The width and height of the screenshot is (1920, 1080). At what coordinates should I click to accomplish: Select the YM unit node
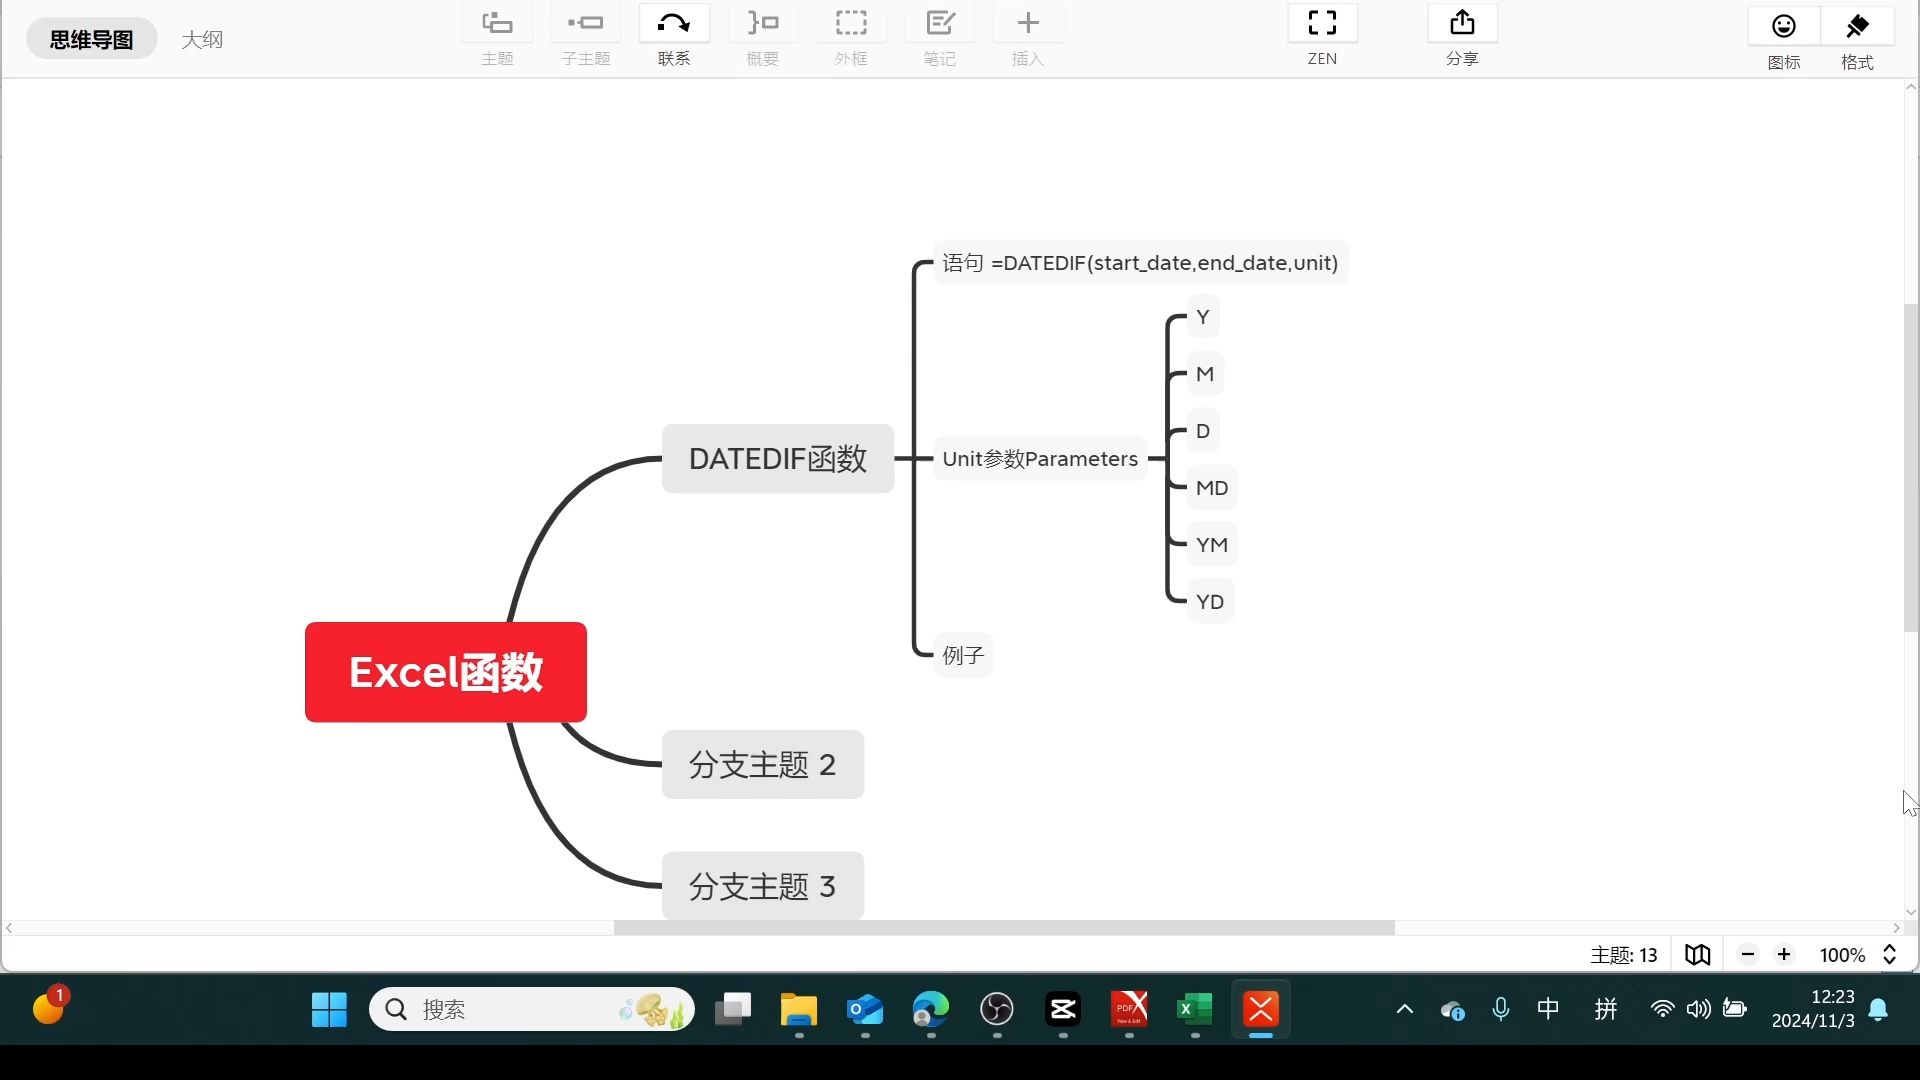pyautogui.click(x=1212, y=545)
